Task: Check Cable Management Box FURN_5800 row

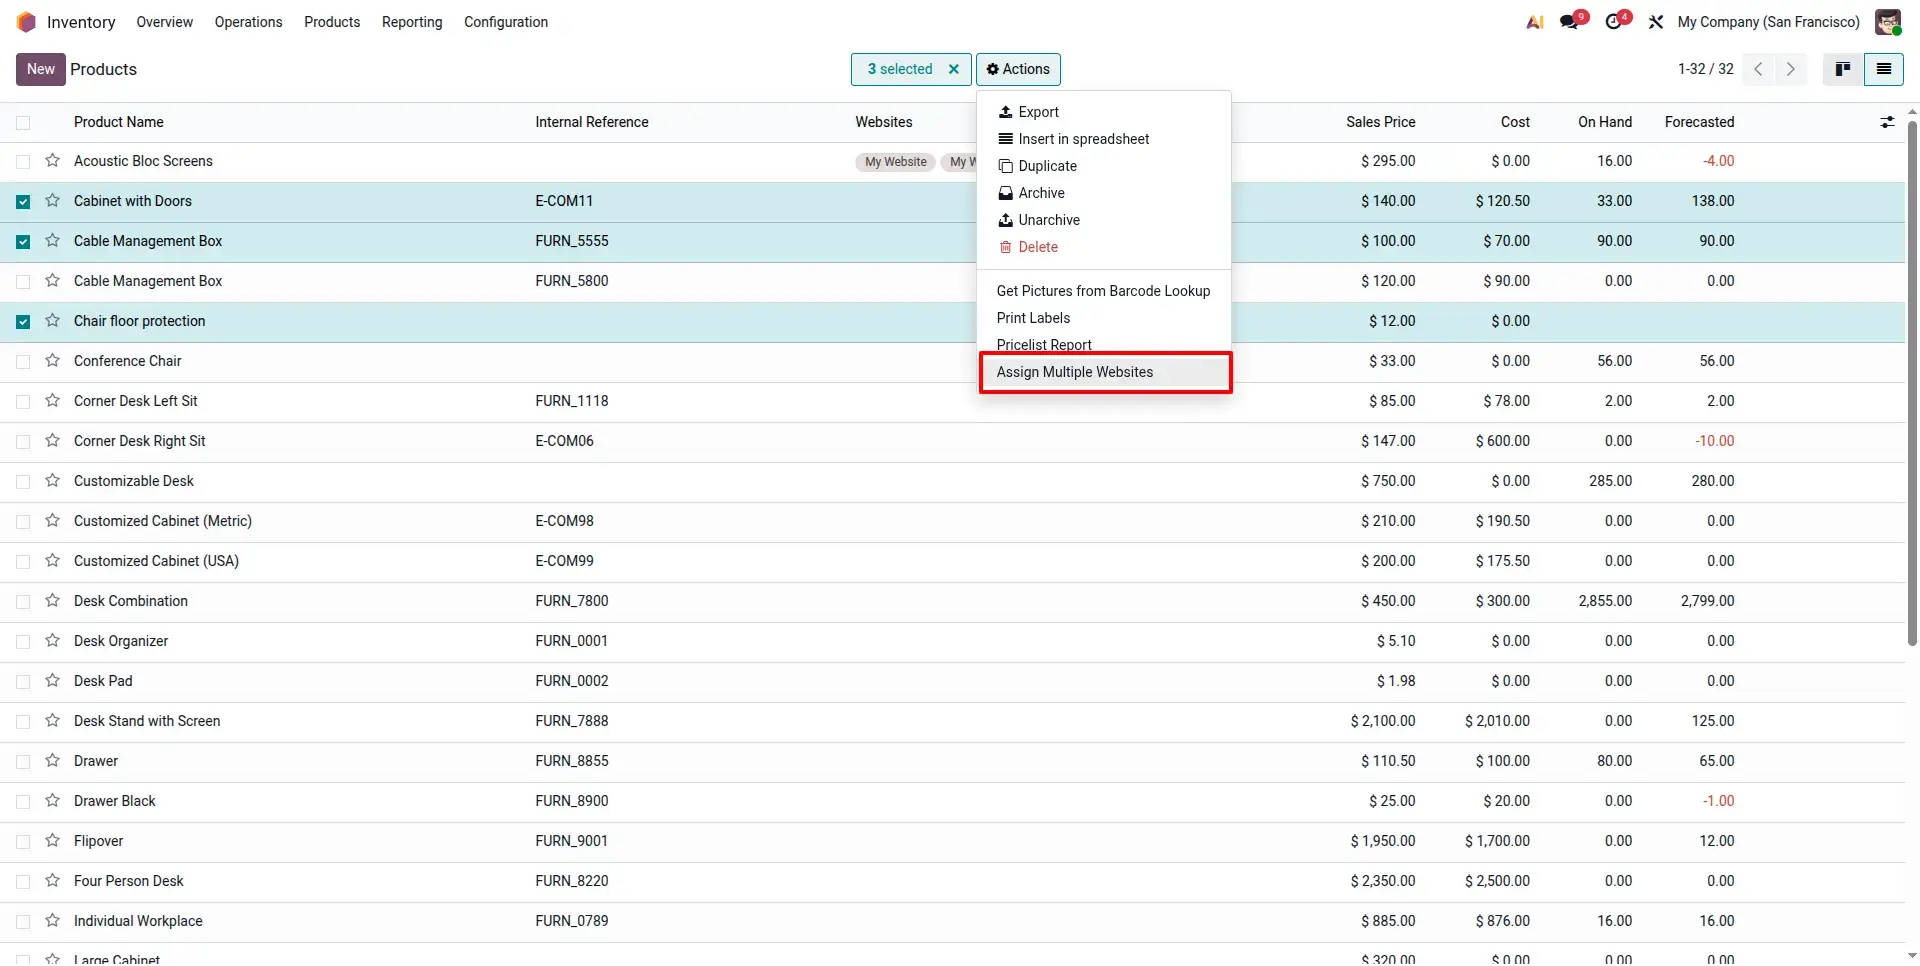Action: (x=23, y=282)
